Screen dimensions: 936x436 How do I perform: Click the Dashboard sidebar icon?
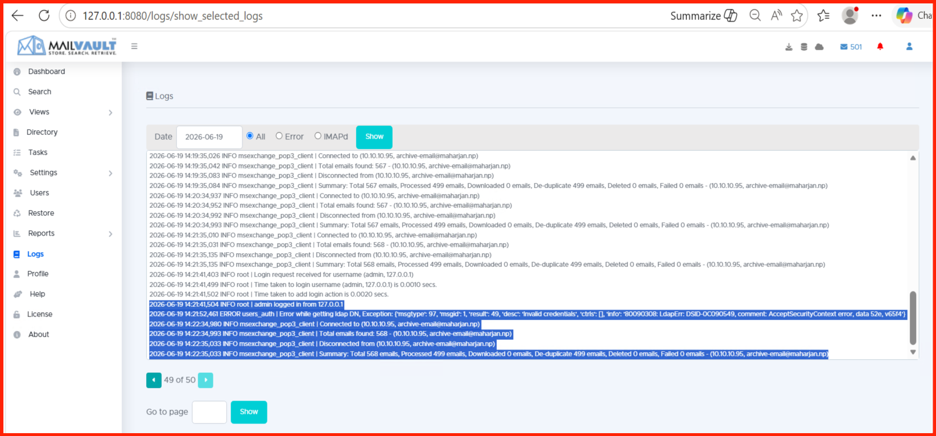coord(17,72)
